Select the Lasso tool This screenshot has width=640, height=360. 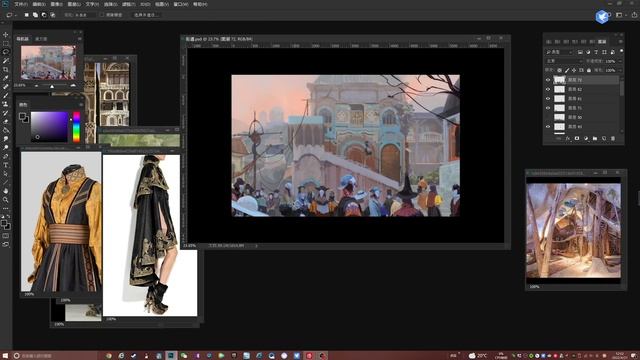6,52
